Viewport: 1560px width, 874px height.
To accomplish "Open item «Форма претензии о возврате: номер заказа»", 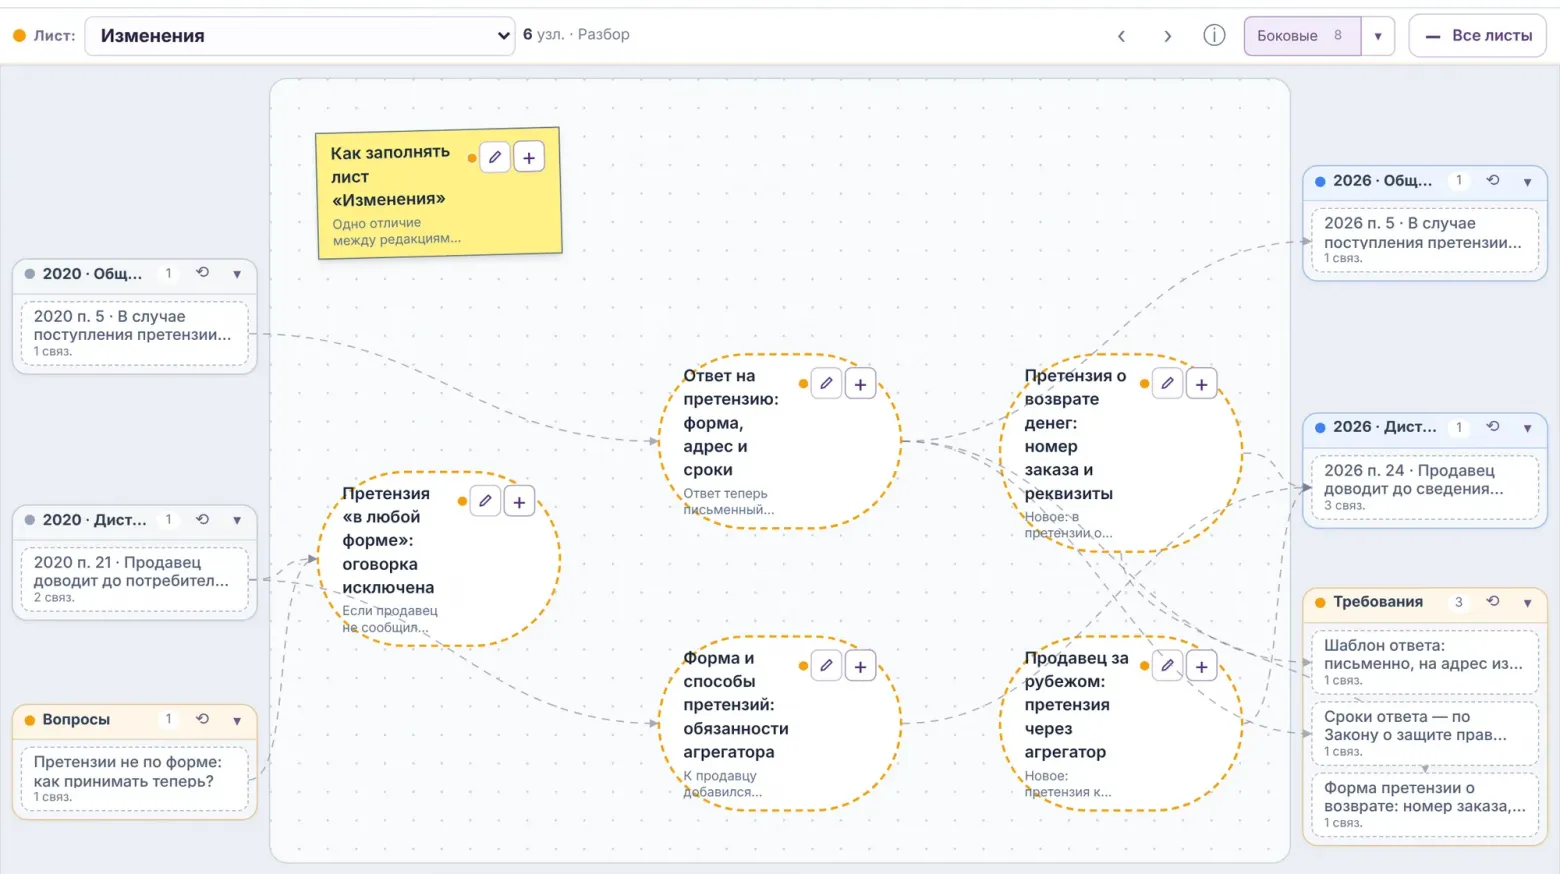I will coord(1424,804).
